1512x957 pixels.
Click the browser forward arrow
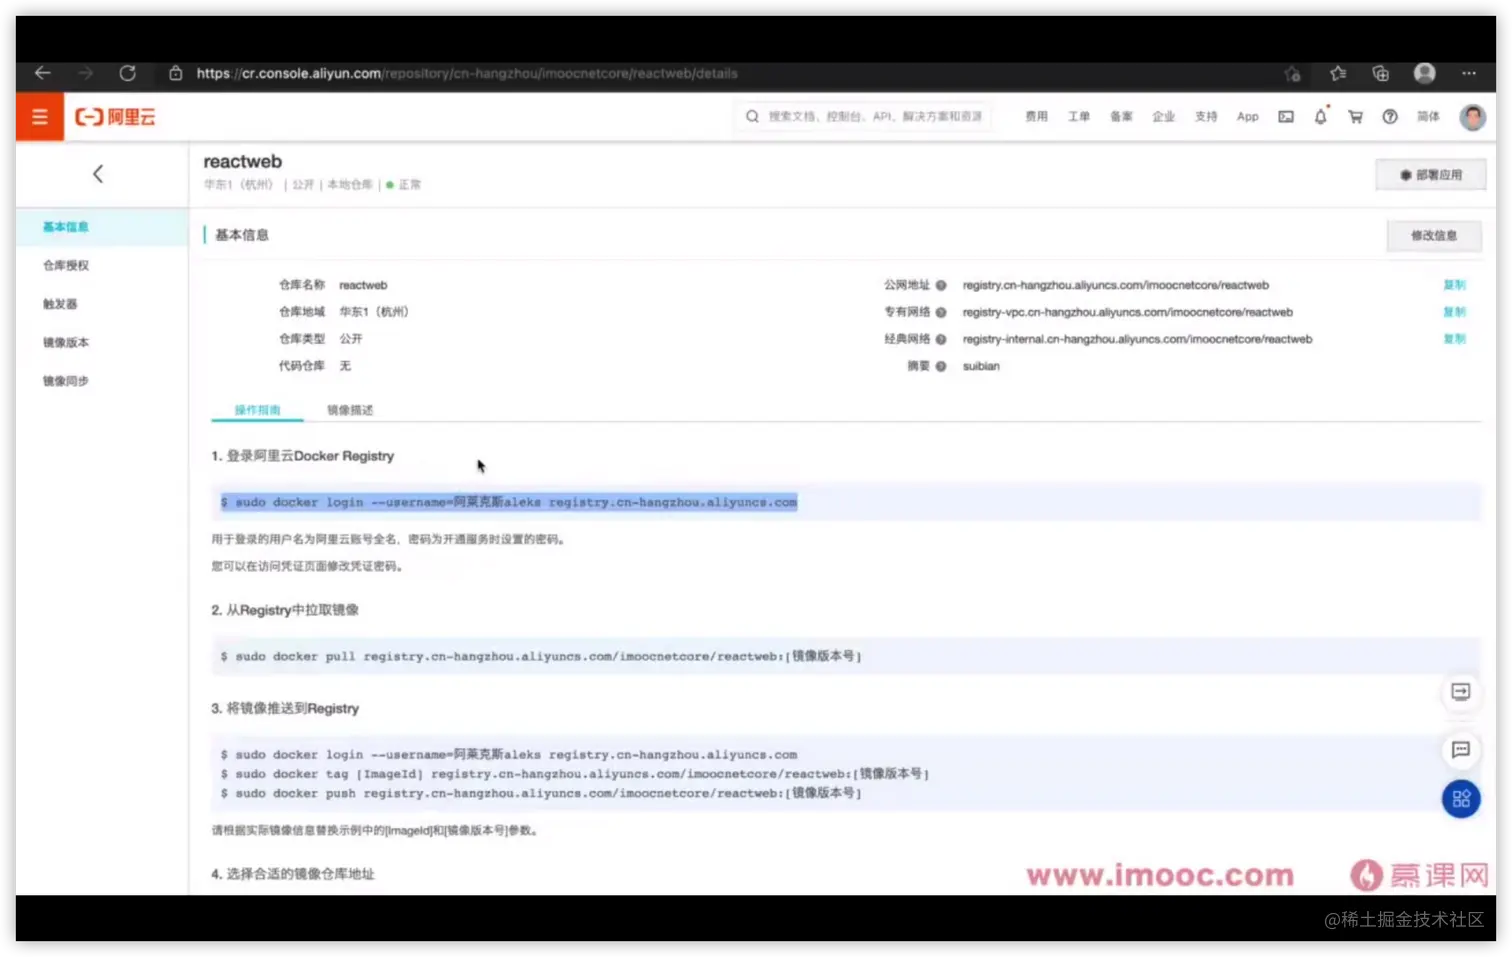[85, 73]
